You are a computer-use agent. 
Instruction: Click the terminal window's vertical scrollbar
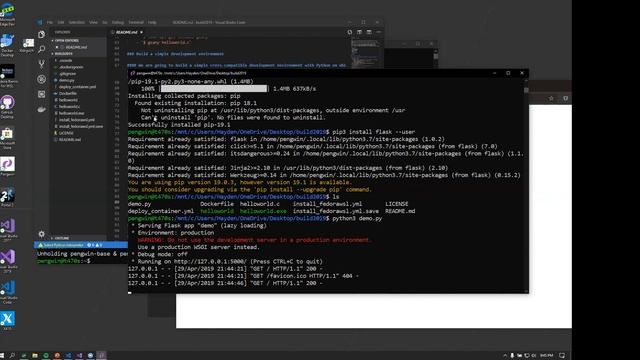[x=526, y=185]
